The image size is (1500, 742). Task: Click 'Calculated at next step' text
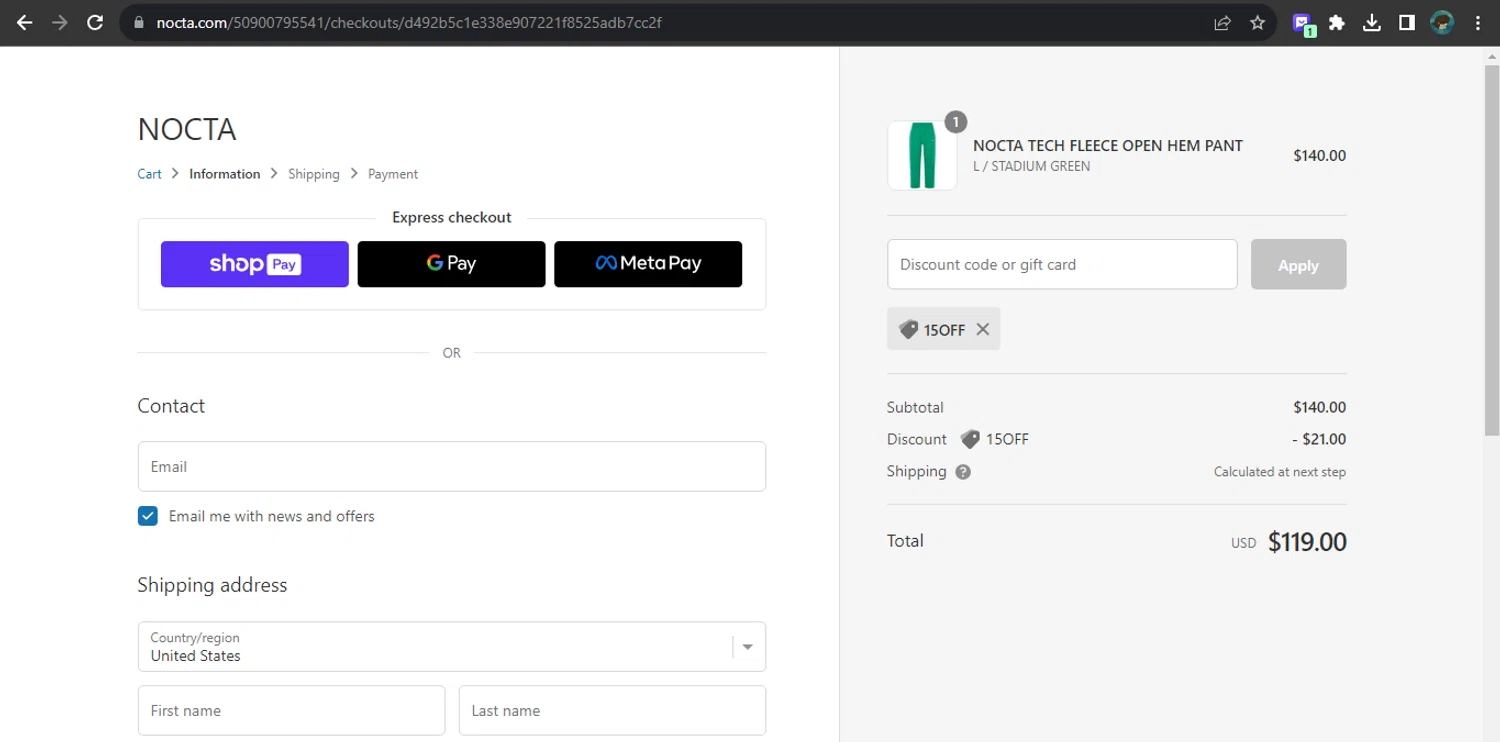click(x=1280, y=472)
